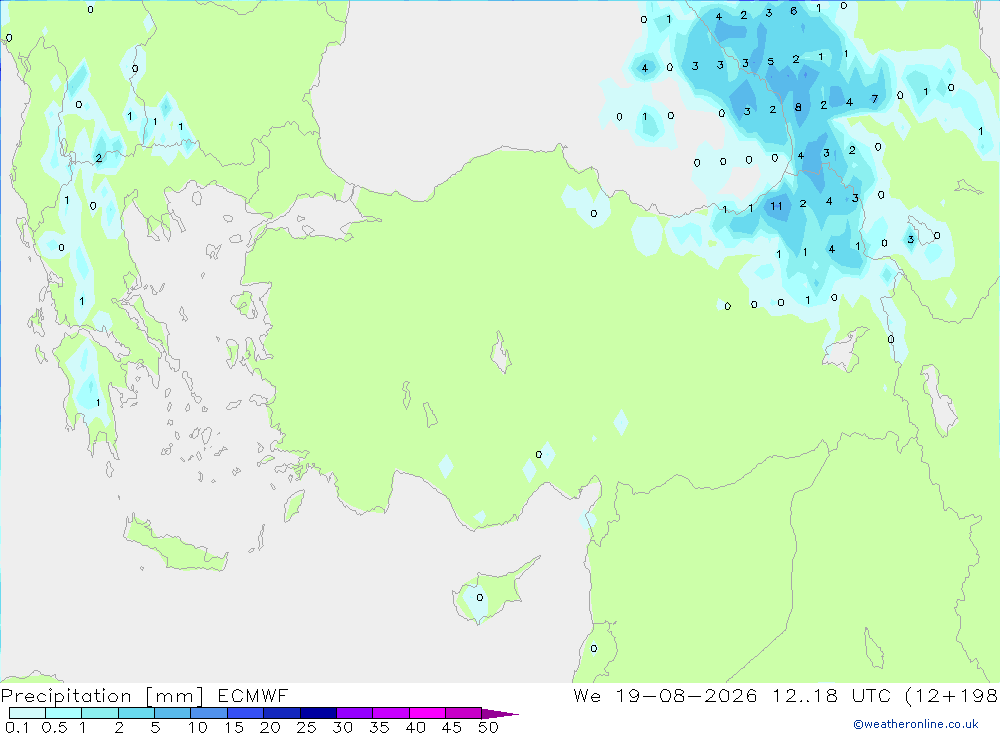
Task: Click the 0.5–1 mm legend color swatch
Action: click(64, 713)
